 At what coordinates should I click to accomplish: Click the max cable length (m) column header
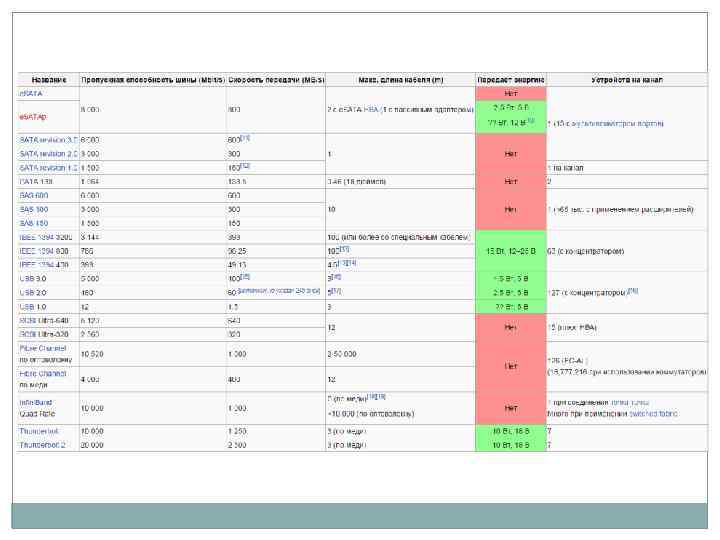click(x=400, y=80)
